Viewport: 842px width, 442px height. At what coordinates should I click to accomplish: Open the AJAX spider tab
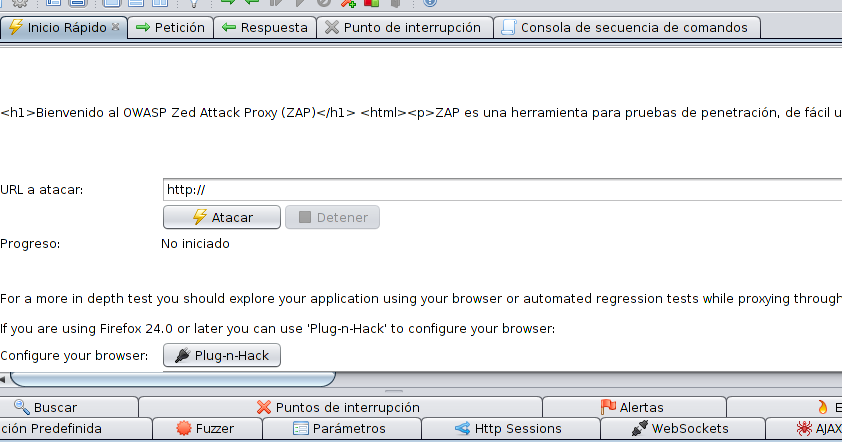(804, 429)
